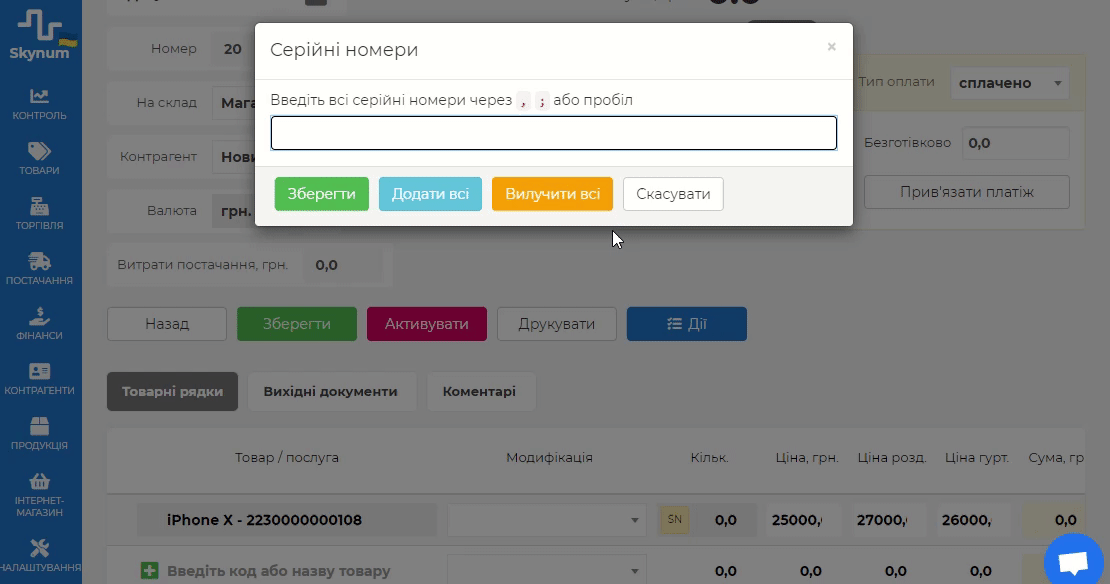1110x584 pixels.
Task: Open the Продукція box icon
Action: (39, 433)
